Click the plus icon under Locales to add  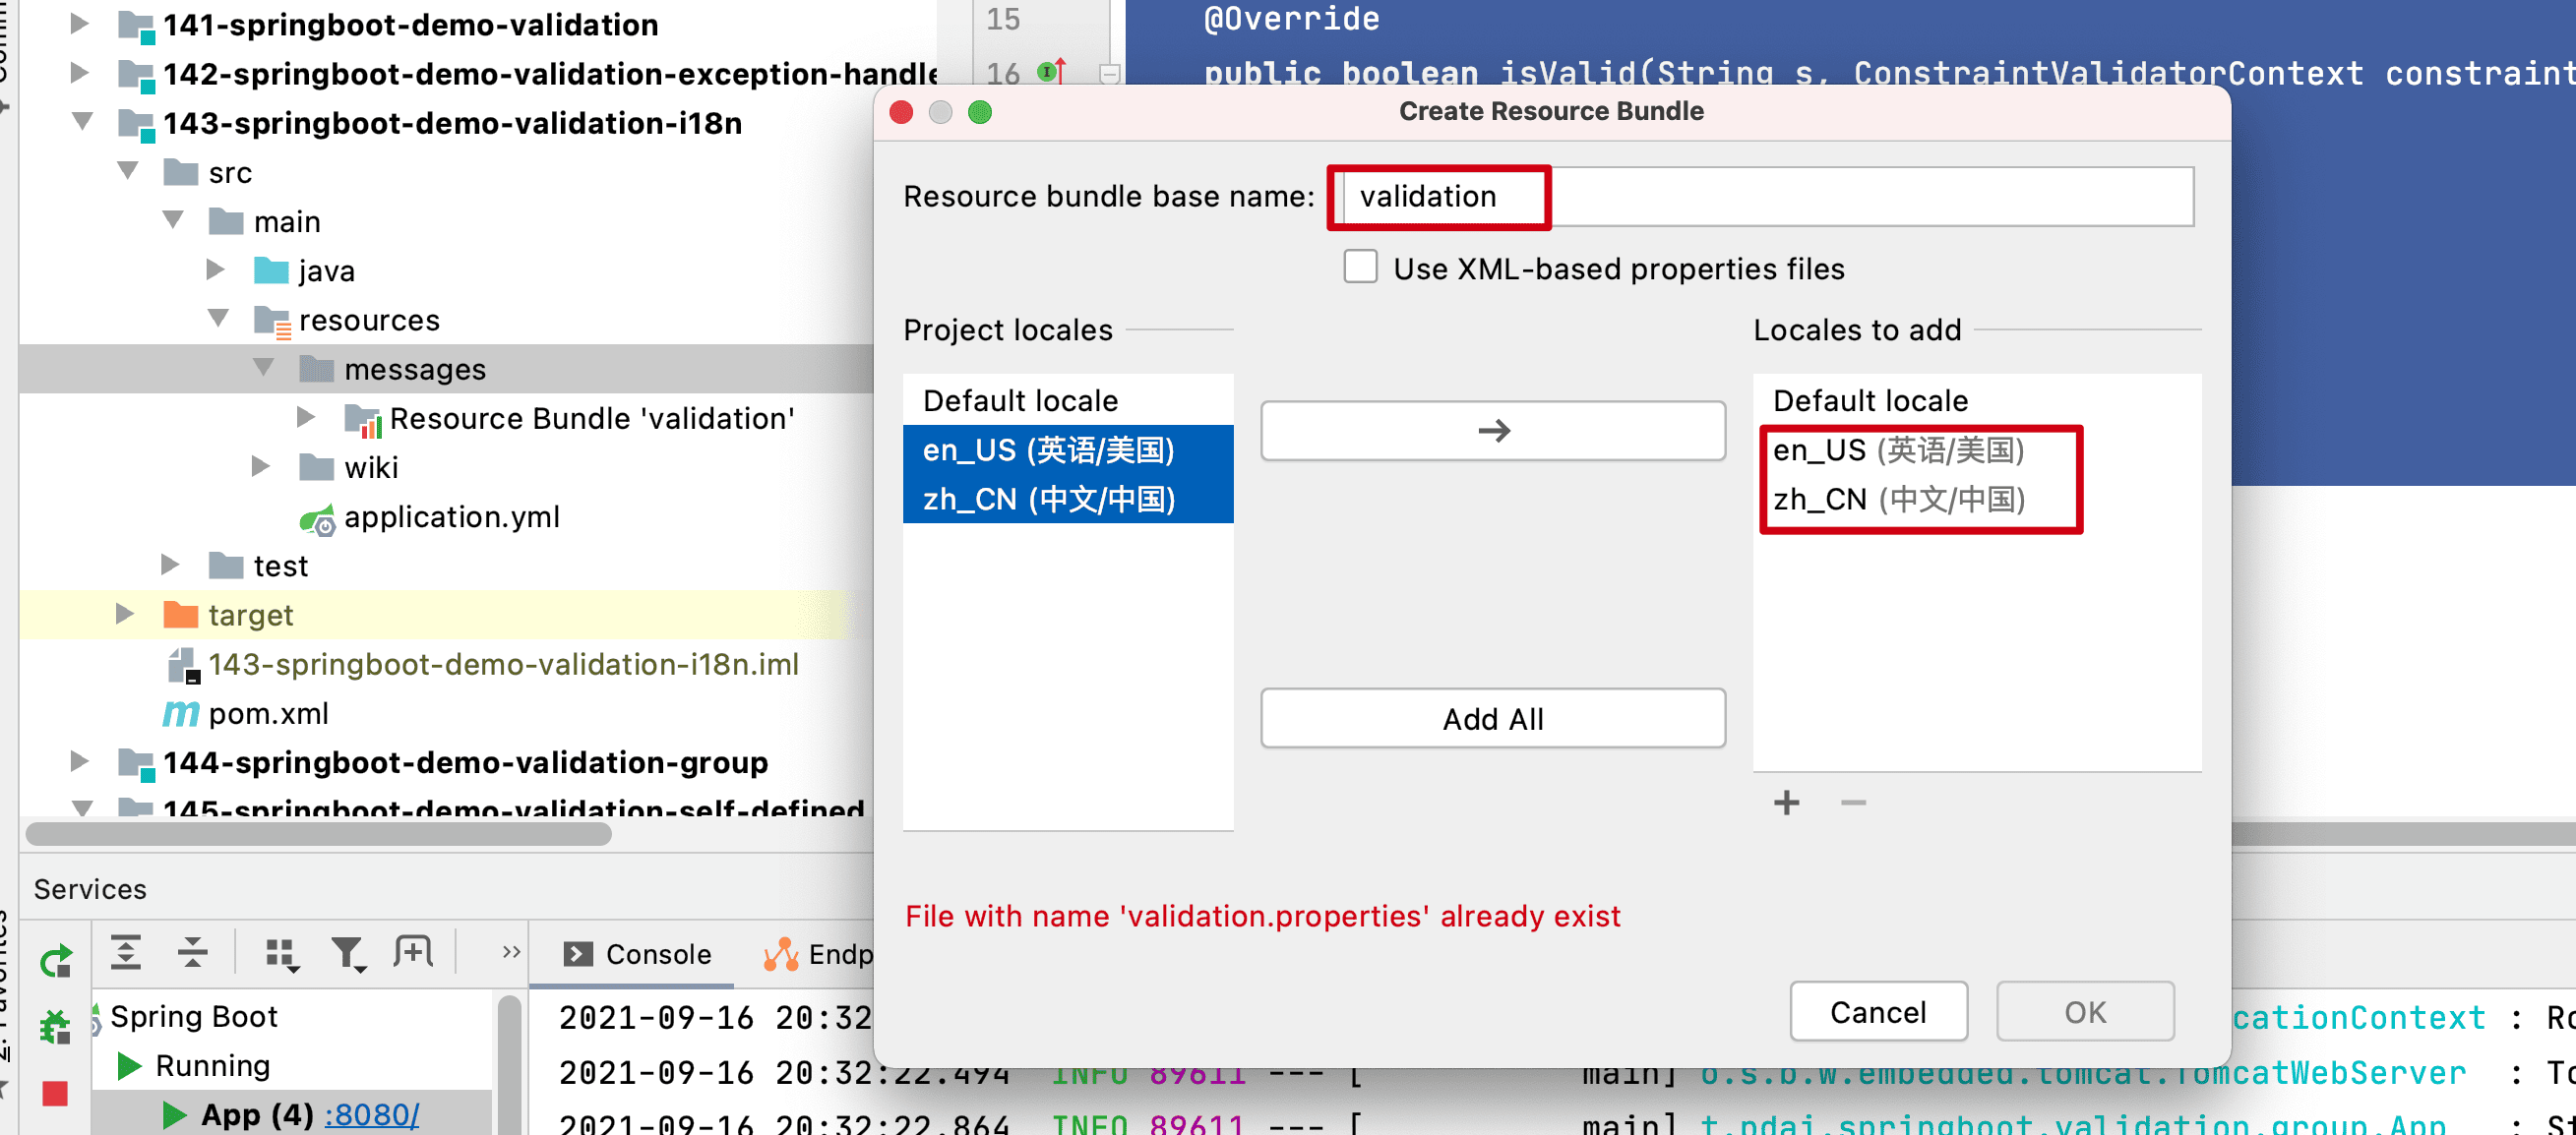point(1786,803)
